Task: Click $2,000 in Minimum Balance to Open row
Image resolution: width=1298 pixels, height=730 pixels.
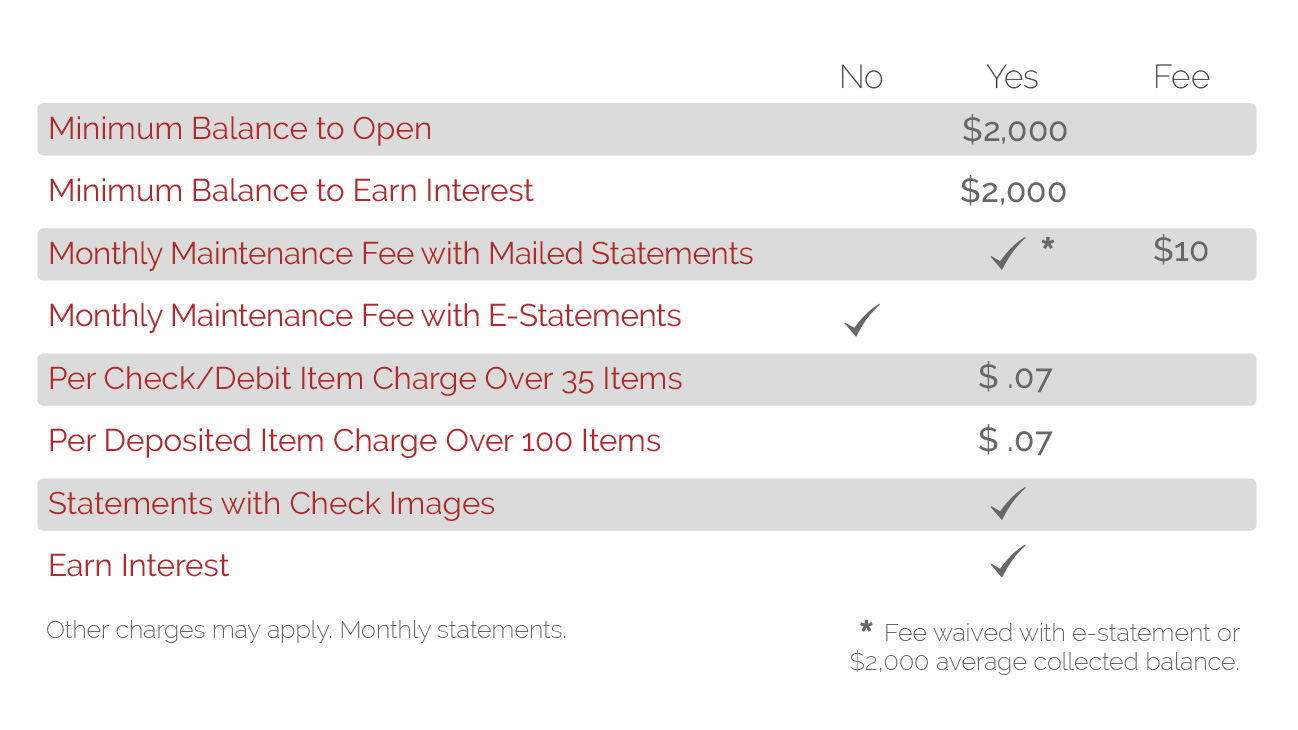Action: [x=1015, y=130]
